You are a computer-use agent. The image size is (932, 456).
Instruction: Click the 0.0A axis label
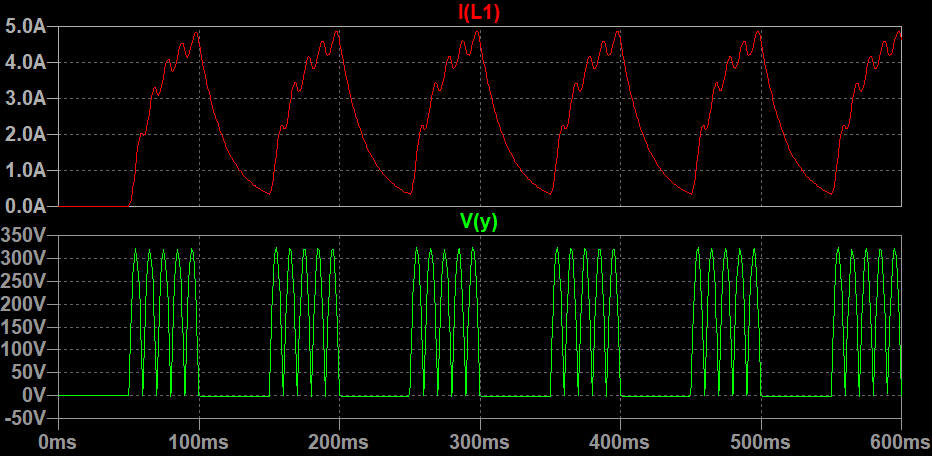click(24, 206)
